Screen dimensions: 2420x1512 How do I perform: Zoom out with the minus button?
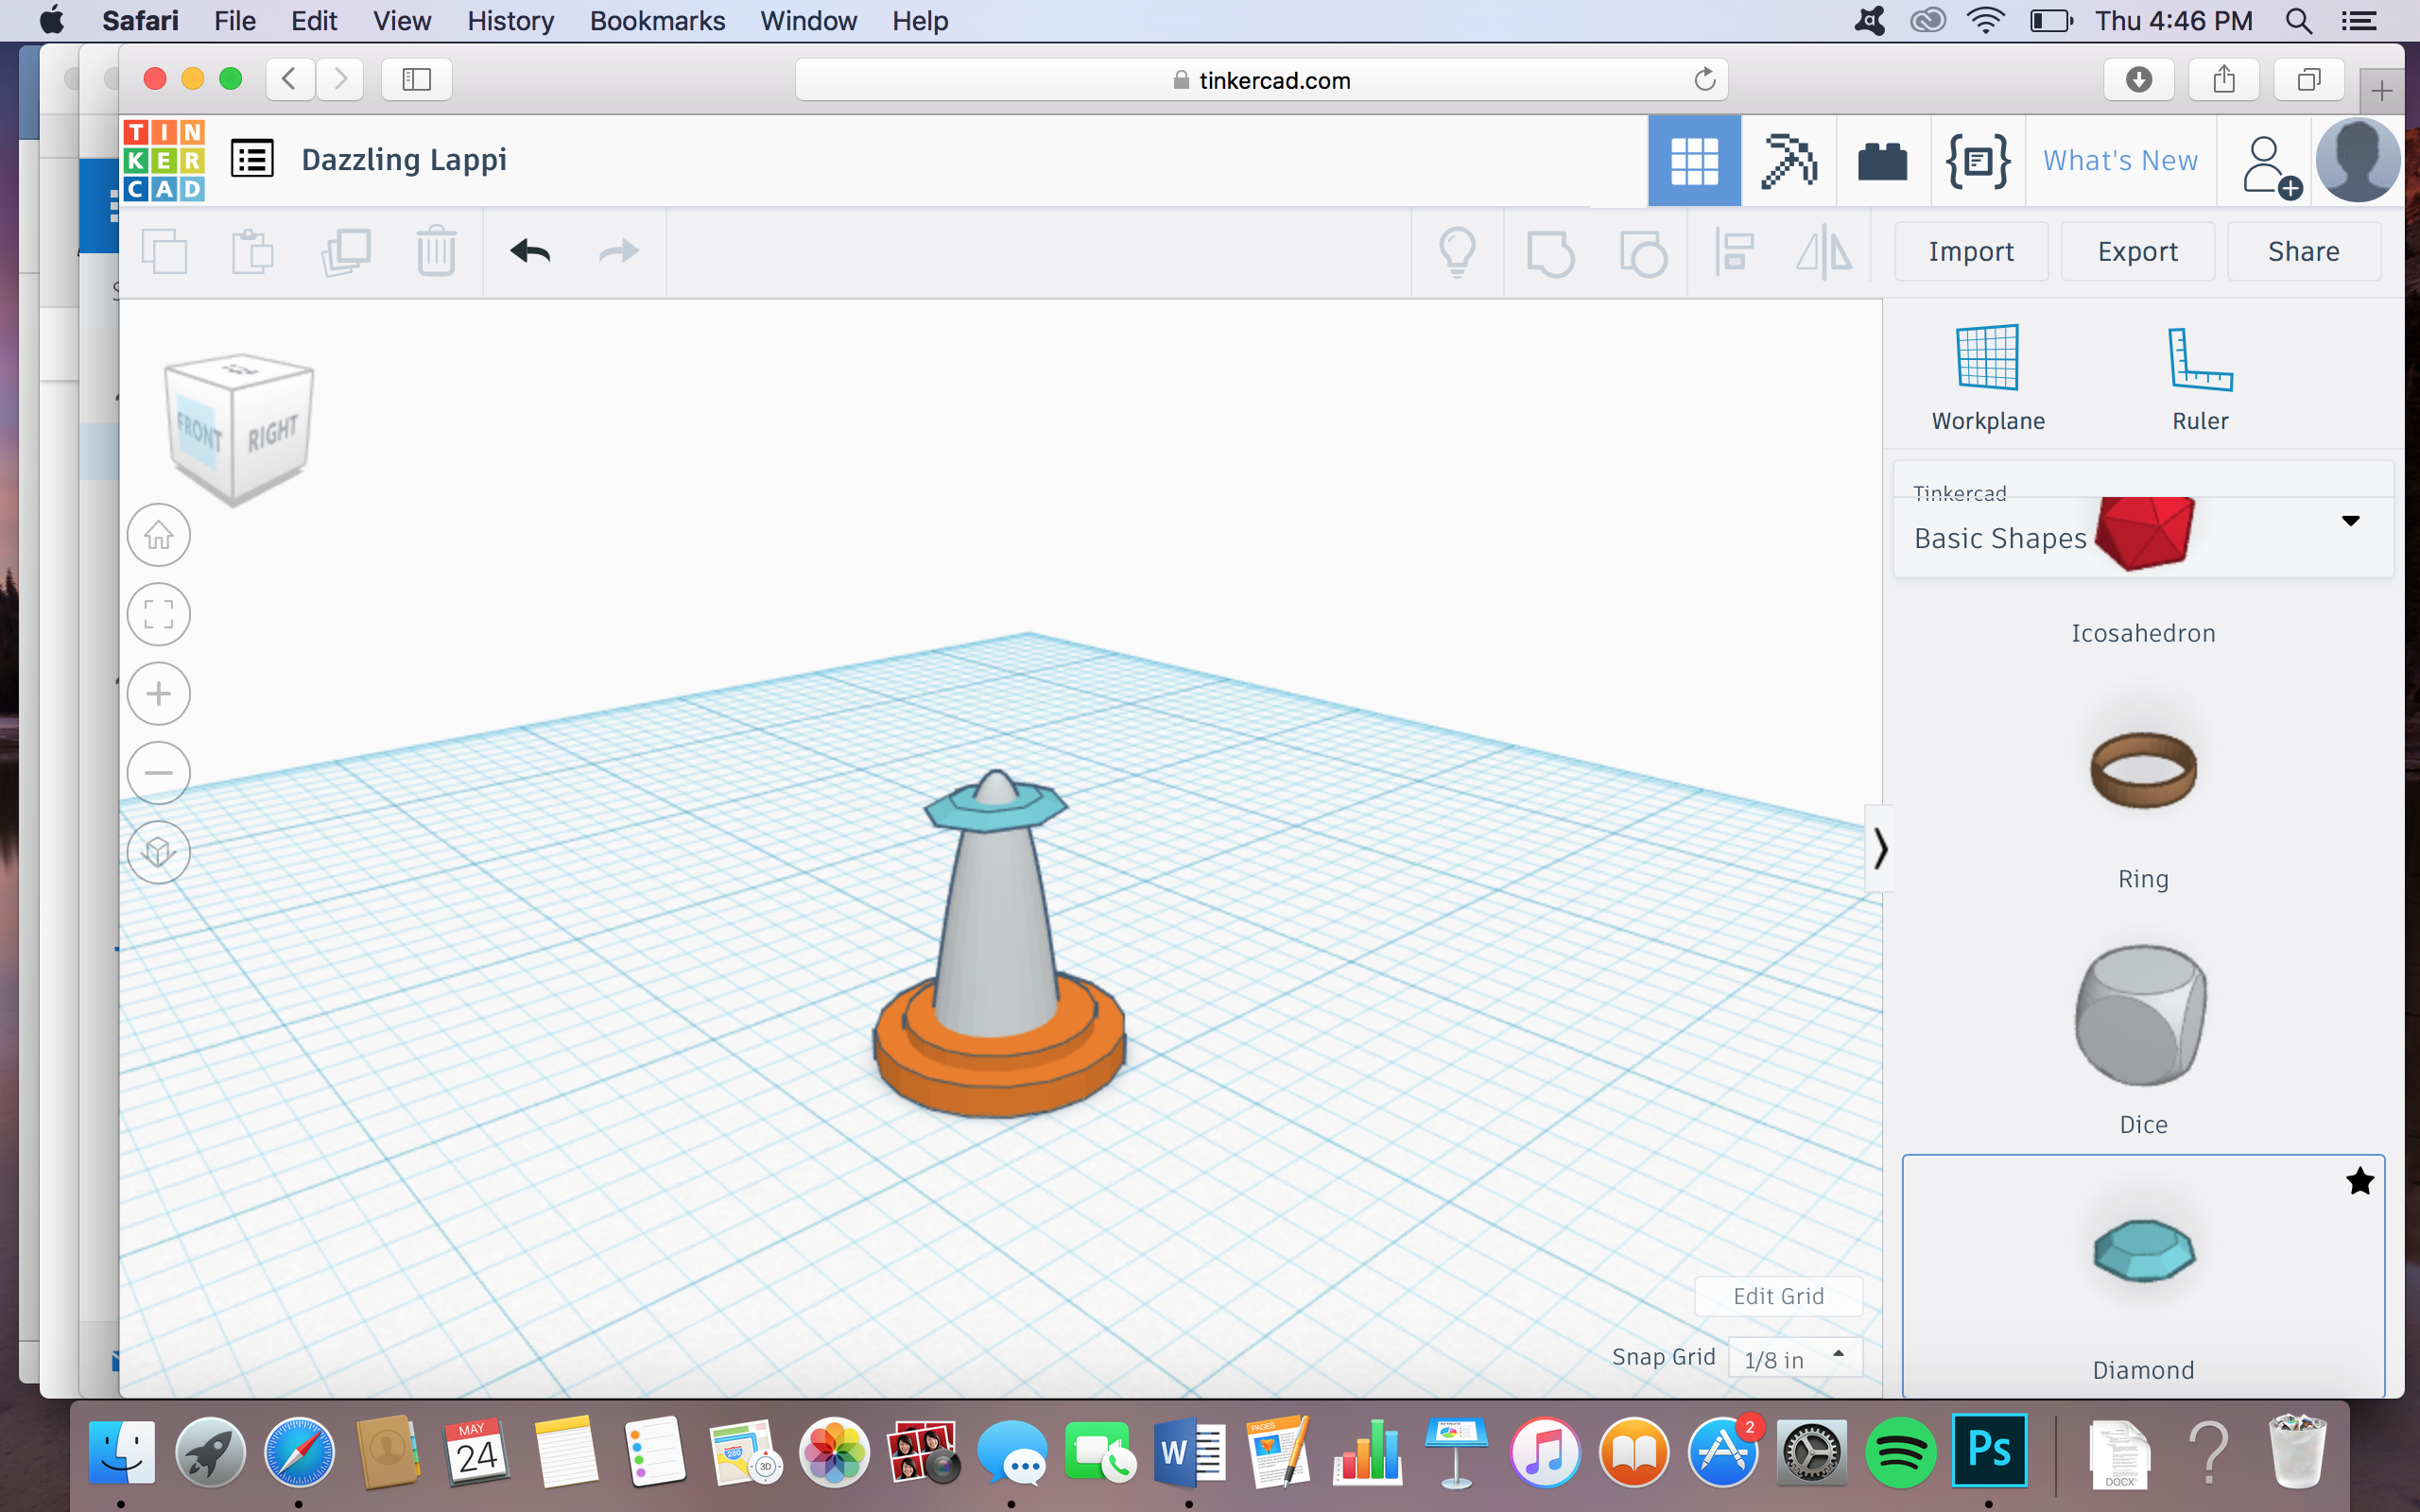[159, 772]
